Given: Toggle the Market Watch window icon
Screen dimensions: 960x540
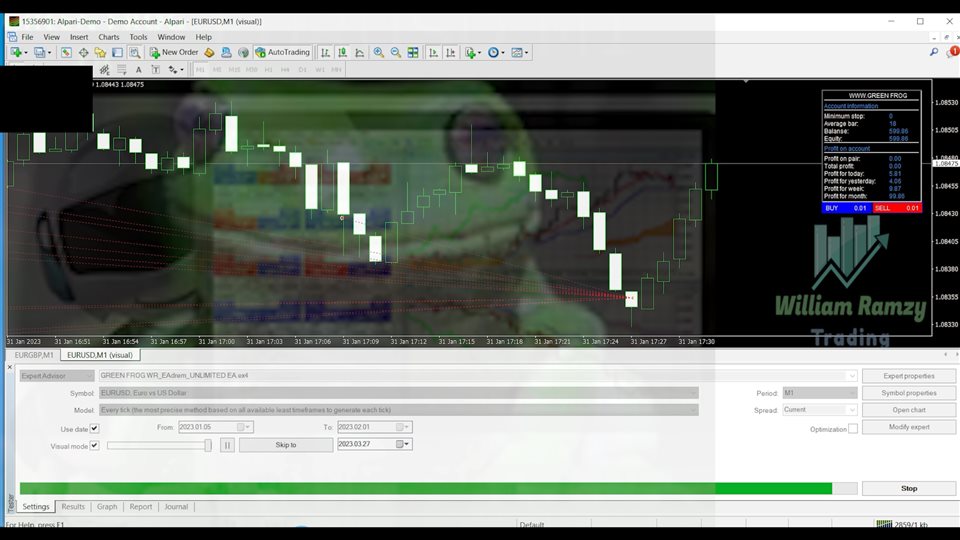Looking at the screenshot, I should (x=66, y=53).
